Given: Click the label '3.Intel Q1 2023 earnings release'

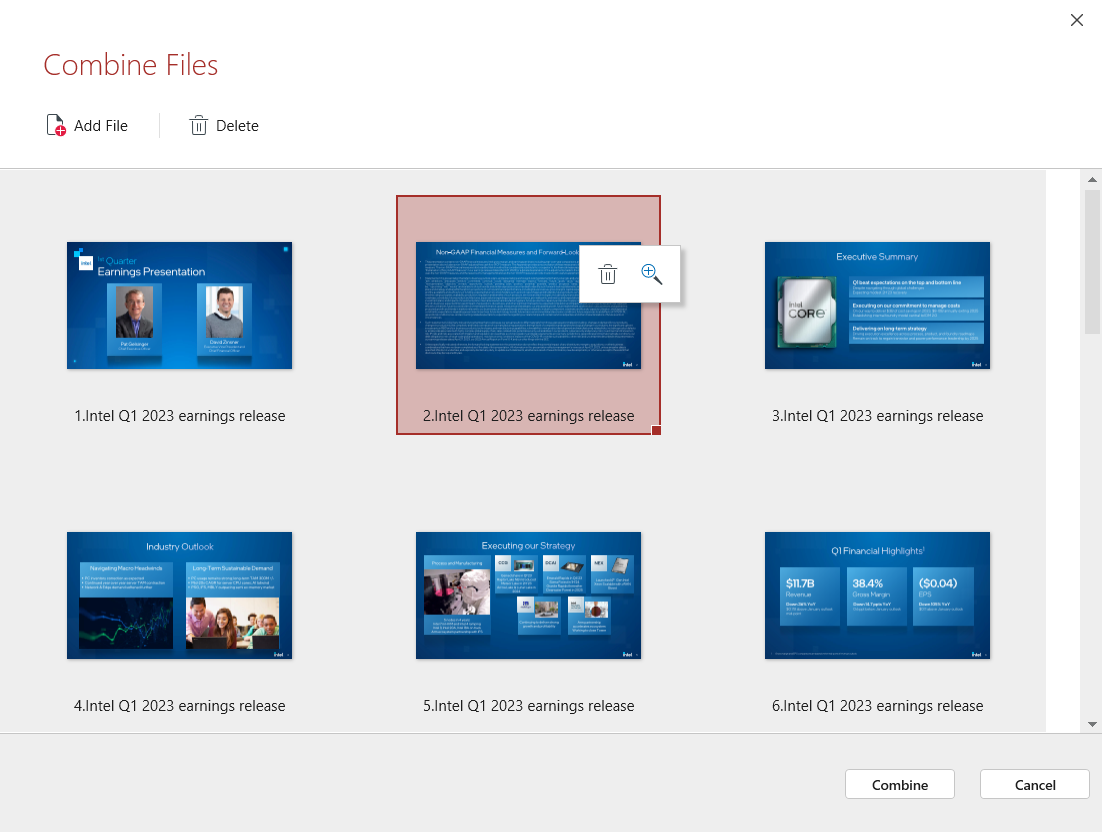Looking at the screenshot, I should point(877,416).
